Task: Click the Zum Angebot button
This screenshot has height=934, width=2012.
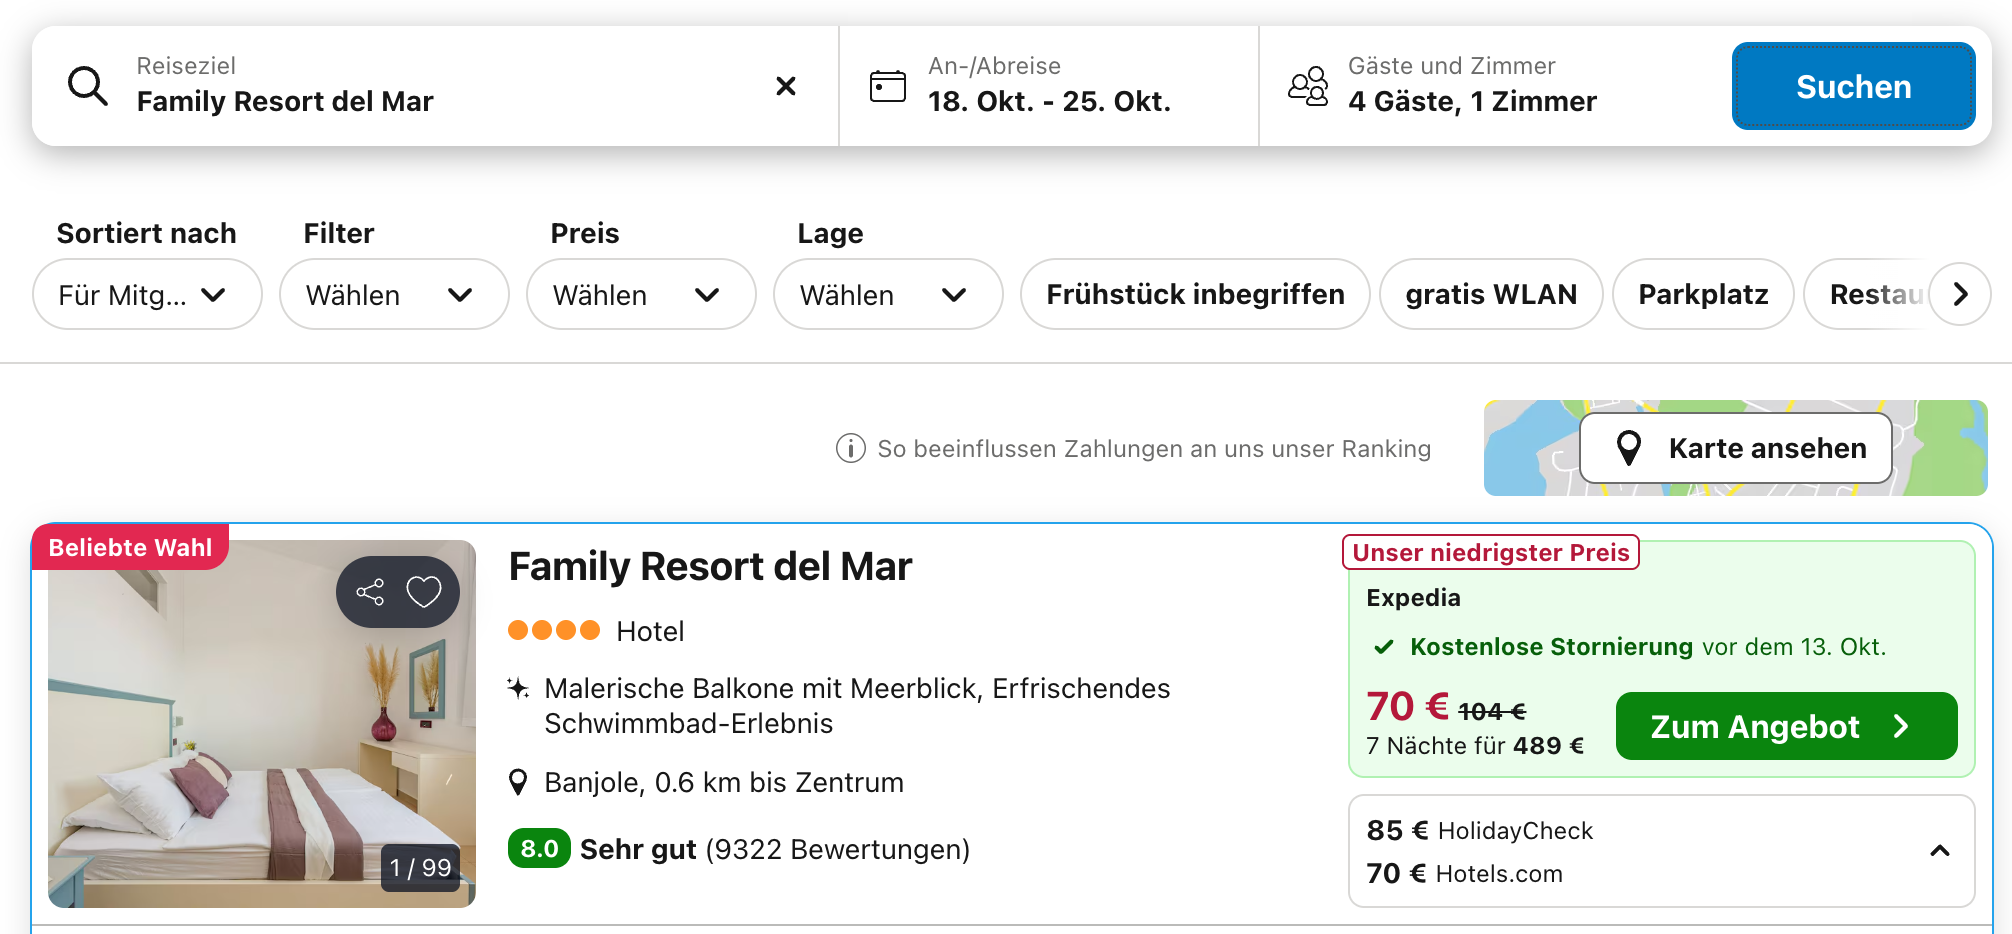Action: coord(1786,726)
